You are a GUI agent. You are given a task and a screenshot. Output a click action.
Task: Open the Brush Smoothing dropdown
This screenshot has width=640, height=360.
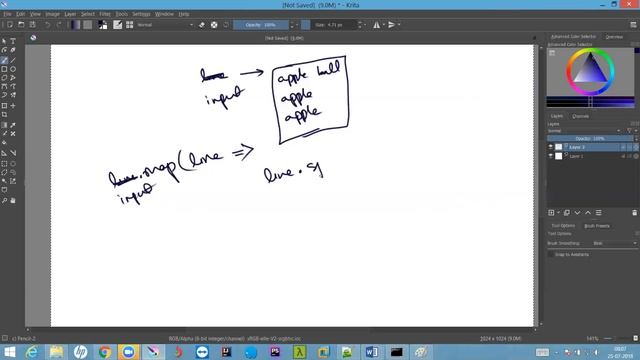614,243
